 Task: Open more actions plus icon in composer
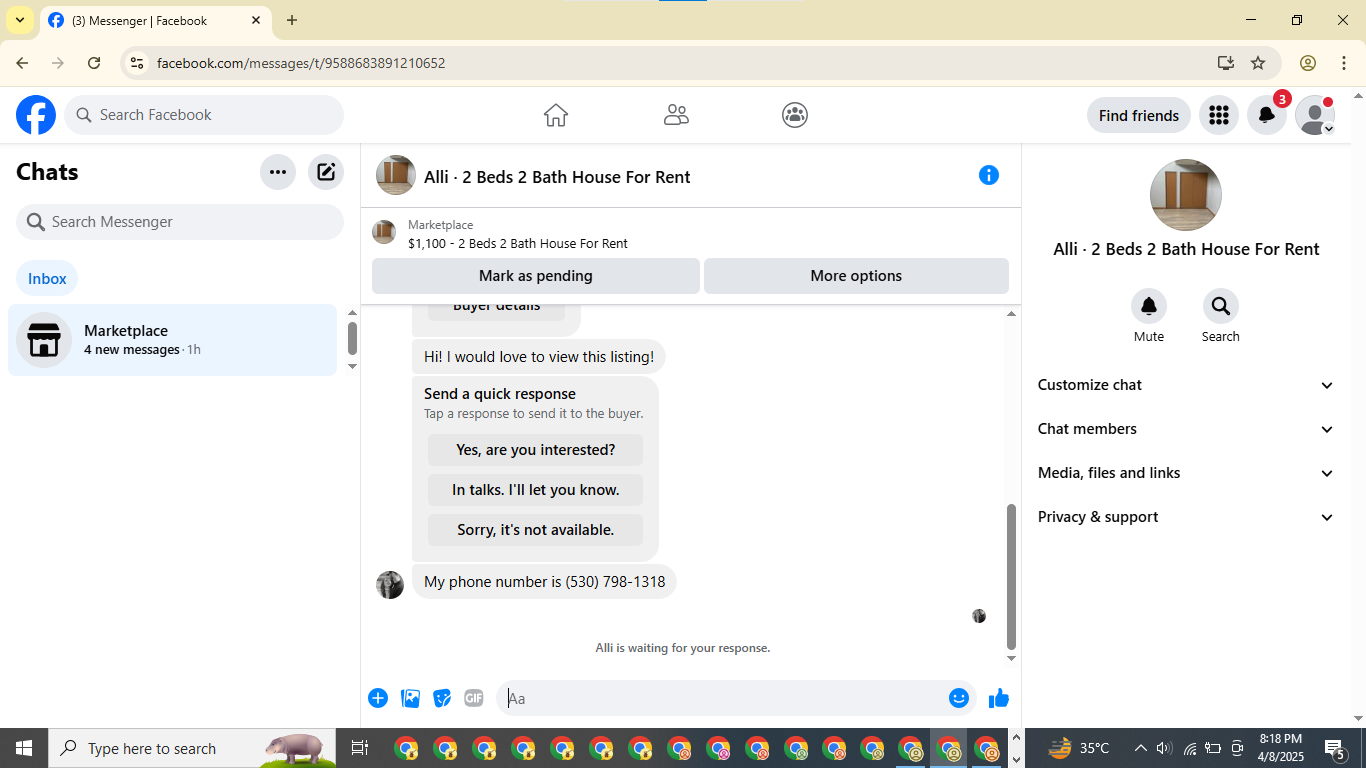point(378,698)
